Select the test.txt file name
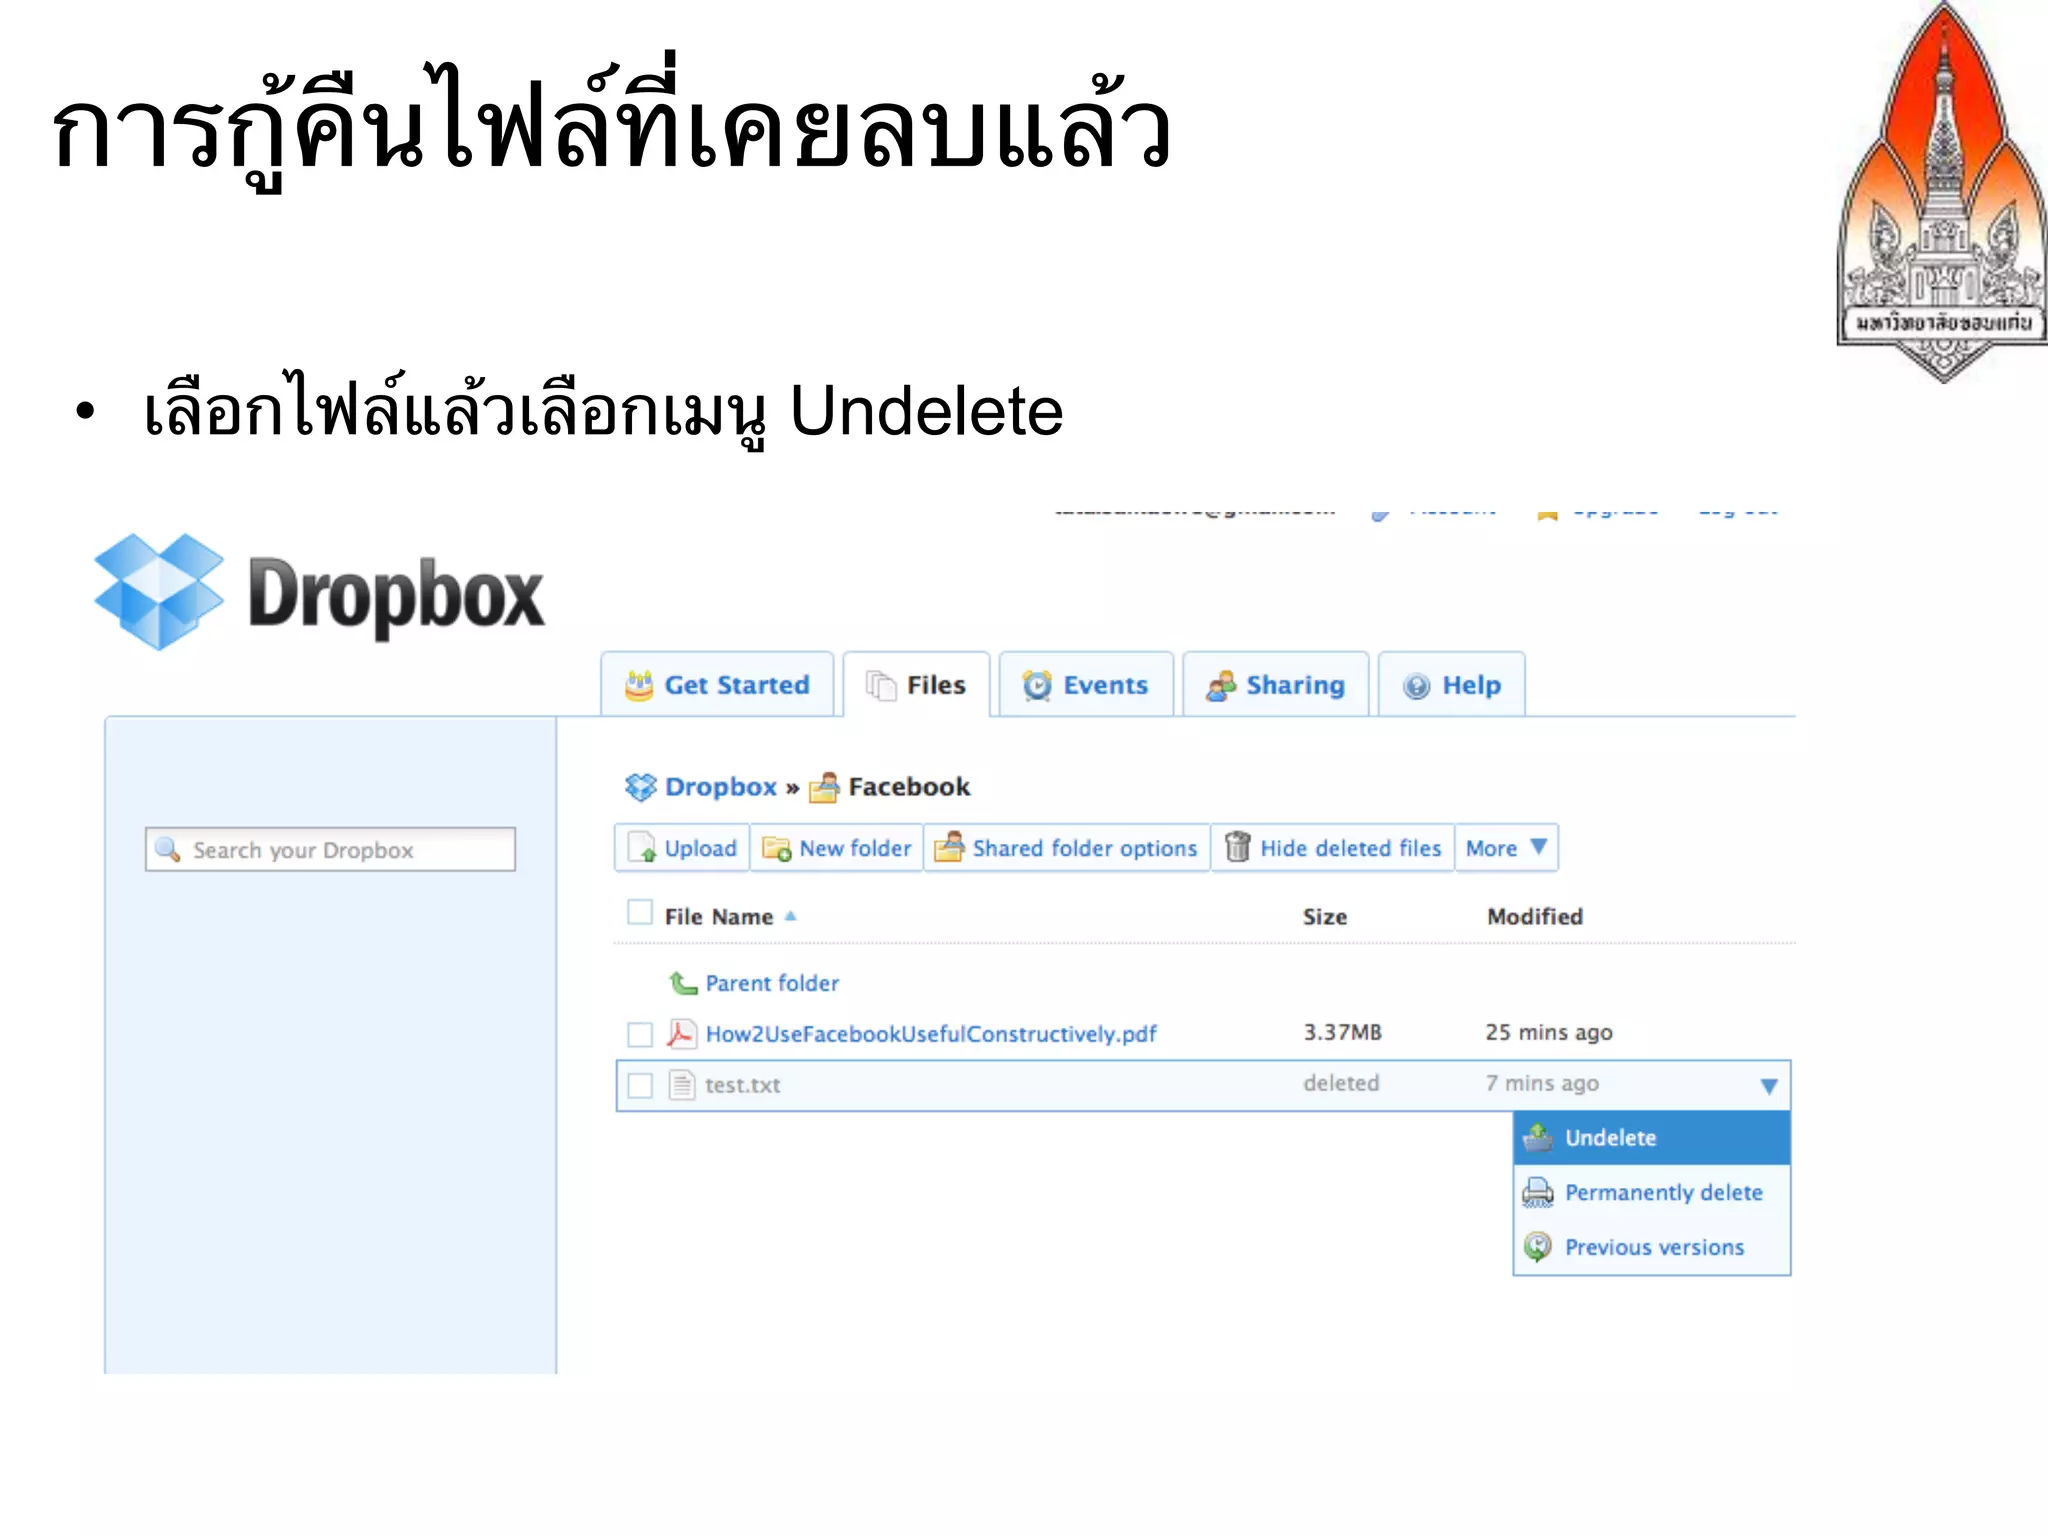The width and height of the screenshot is (2048, 1536). [x=743, y=1085]
